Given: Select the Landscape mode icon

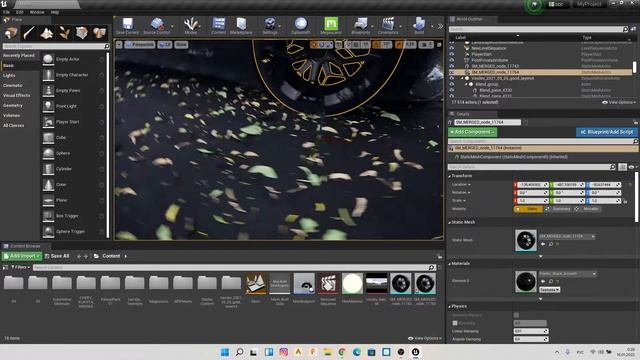Looking at the screenshot, I should (x=47, y=33).
